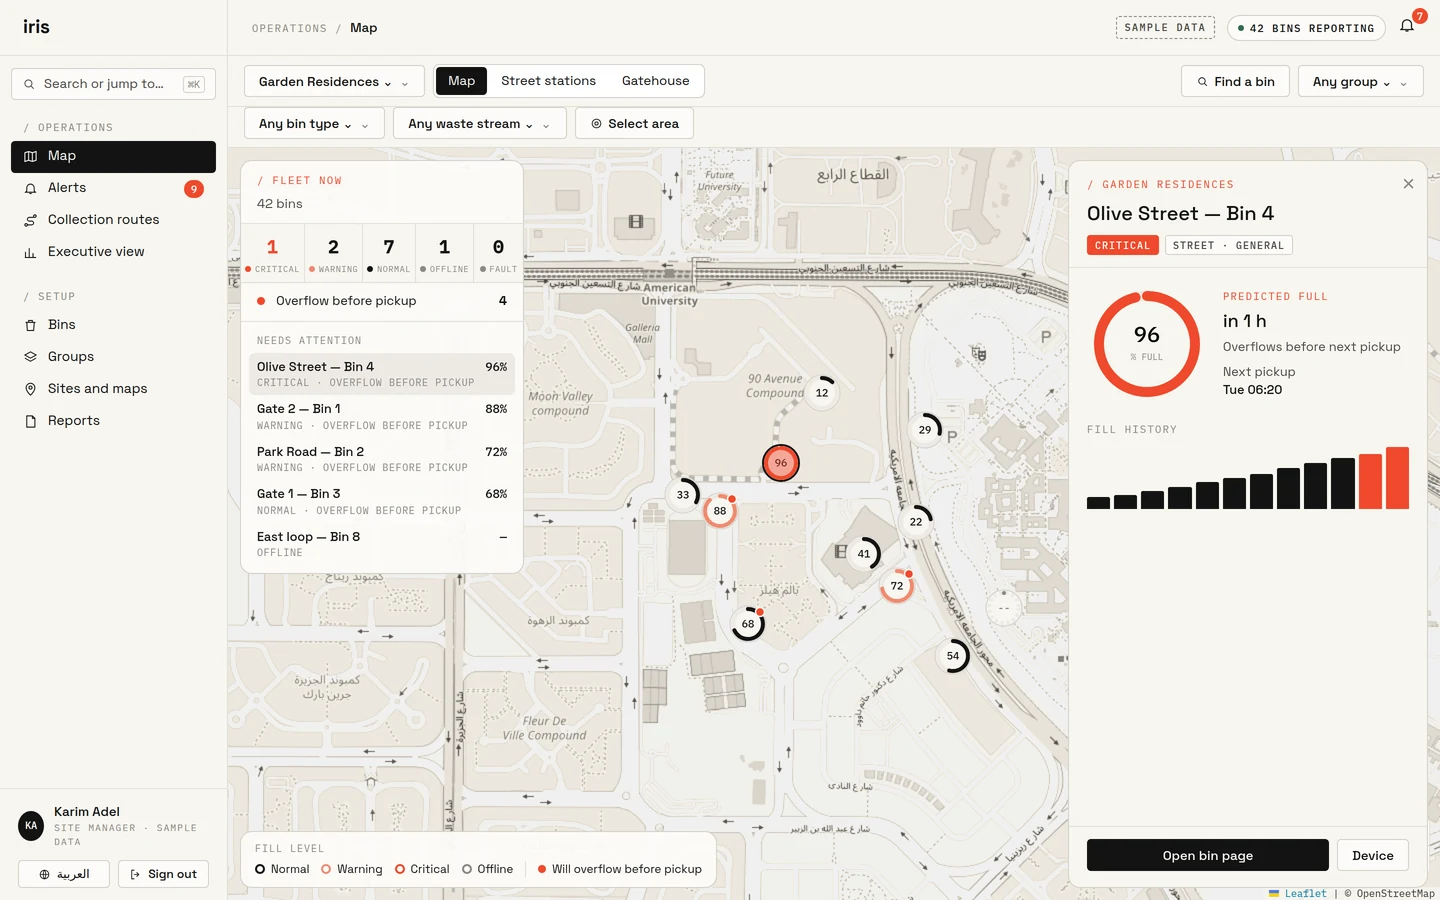Select the bin marker showing 54
The height and width of the screenshot is (900, 1440).
[953, 656]
